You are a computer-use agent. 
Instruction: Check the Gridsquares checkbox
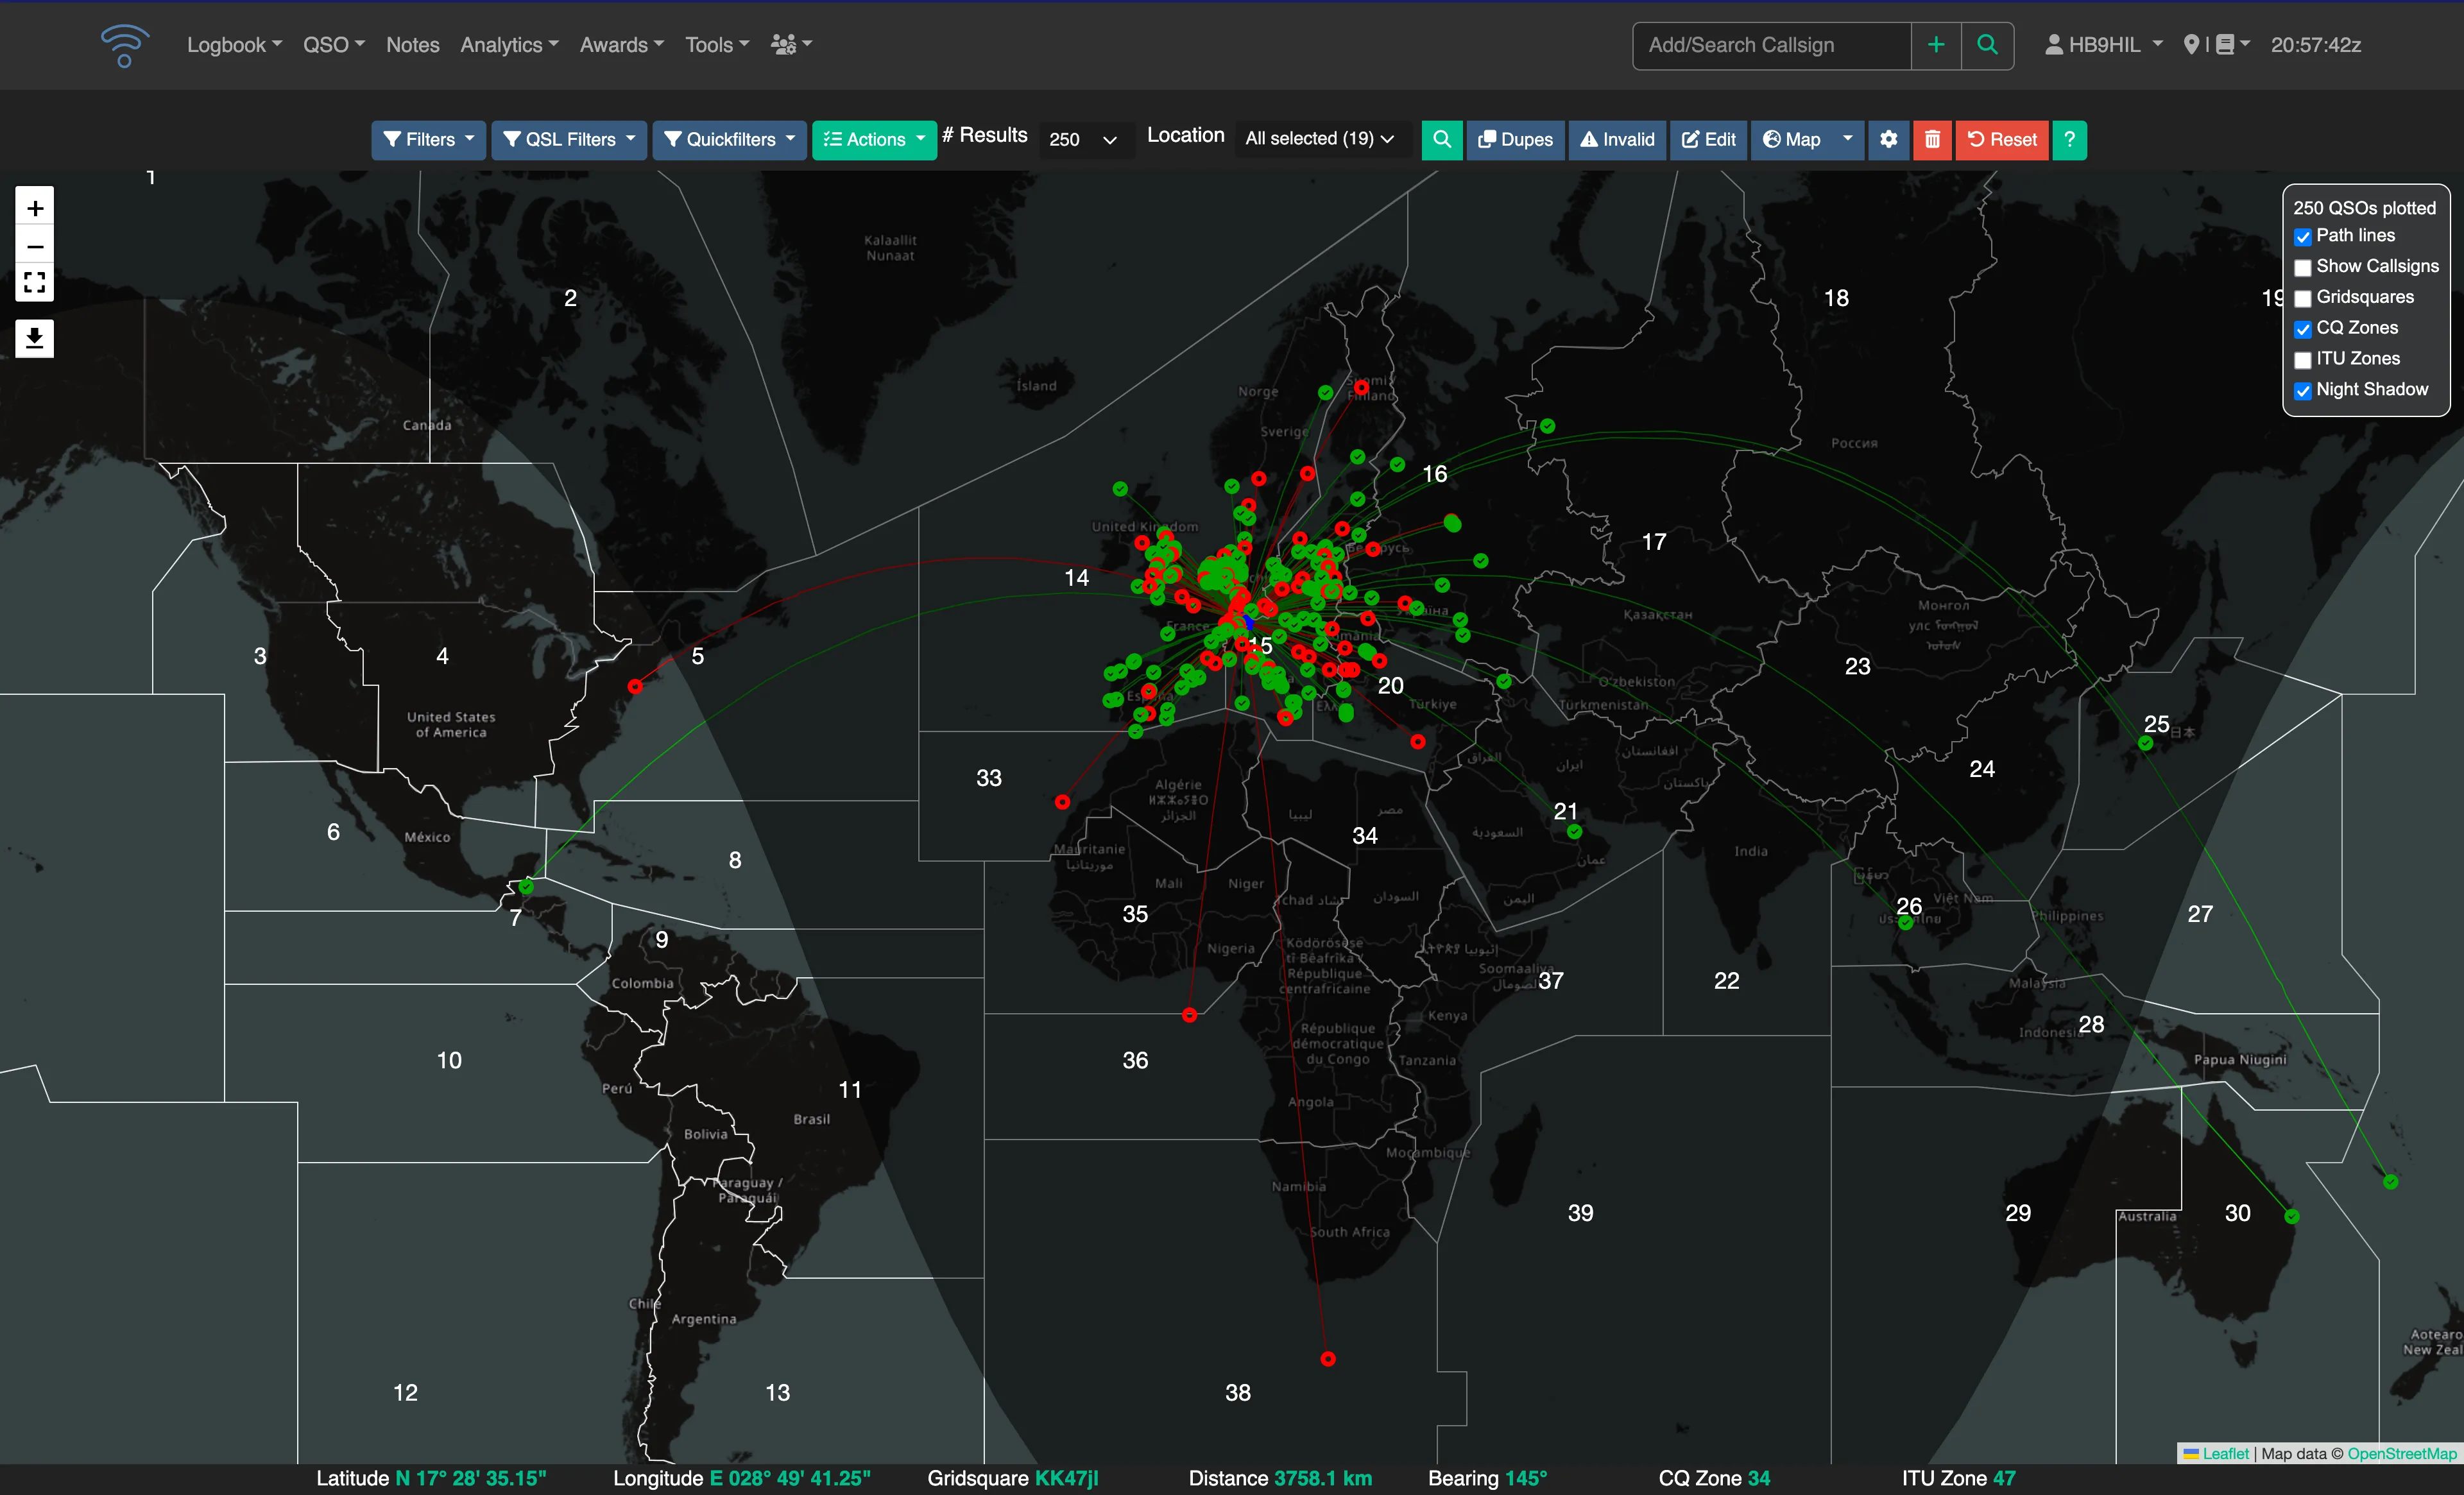(x=2303, y=299)
